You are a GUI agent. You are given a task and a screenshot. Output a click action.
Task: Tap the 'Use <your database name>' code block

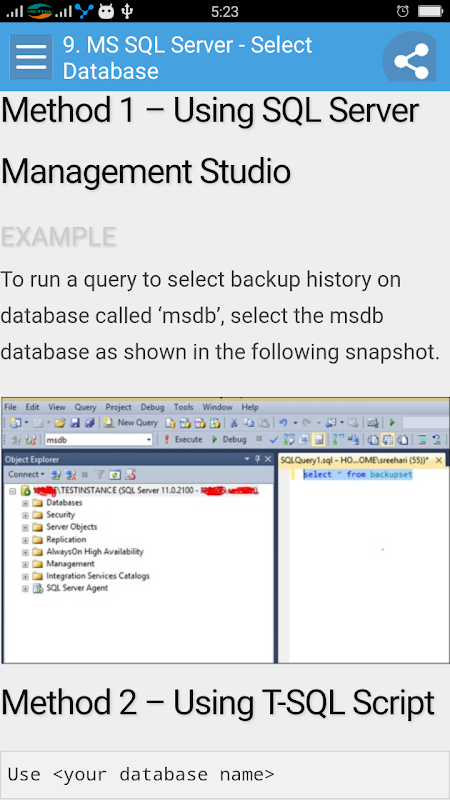225,774
